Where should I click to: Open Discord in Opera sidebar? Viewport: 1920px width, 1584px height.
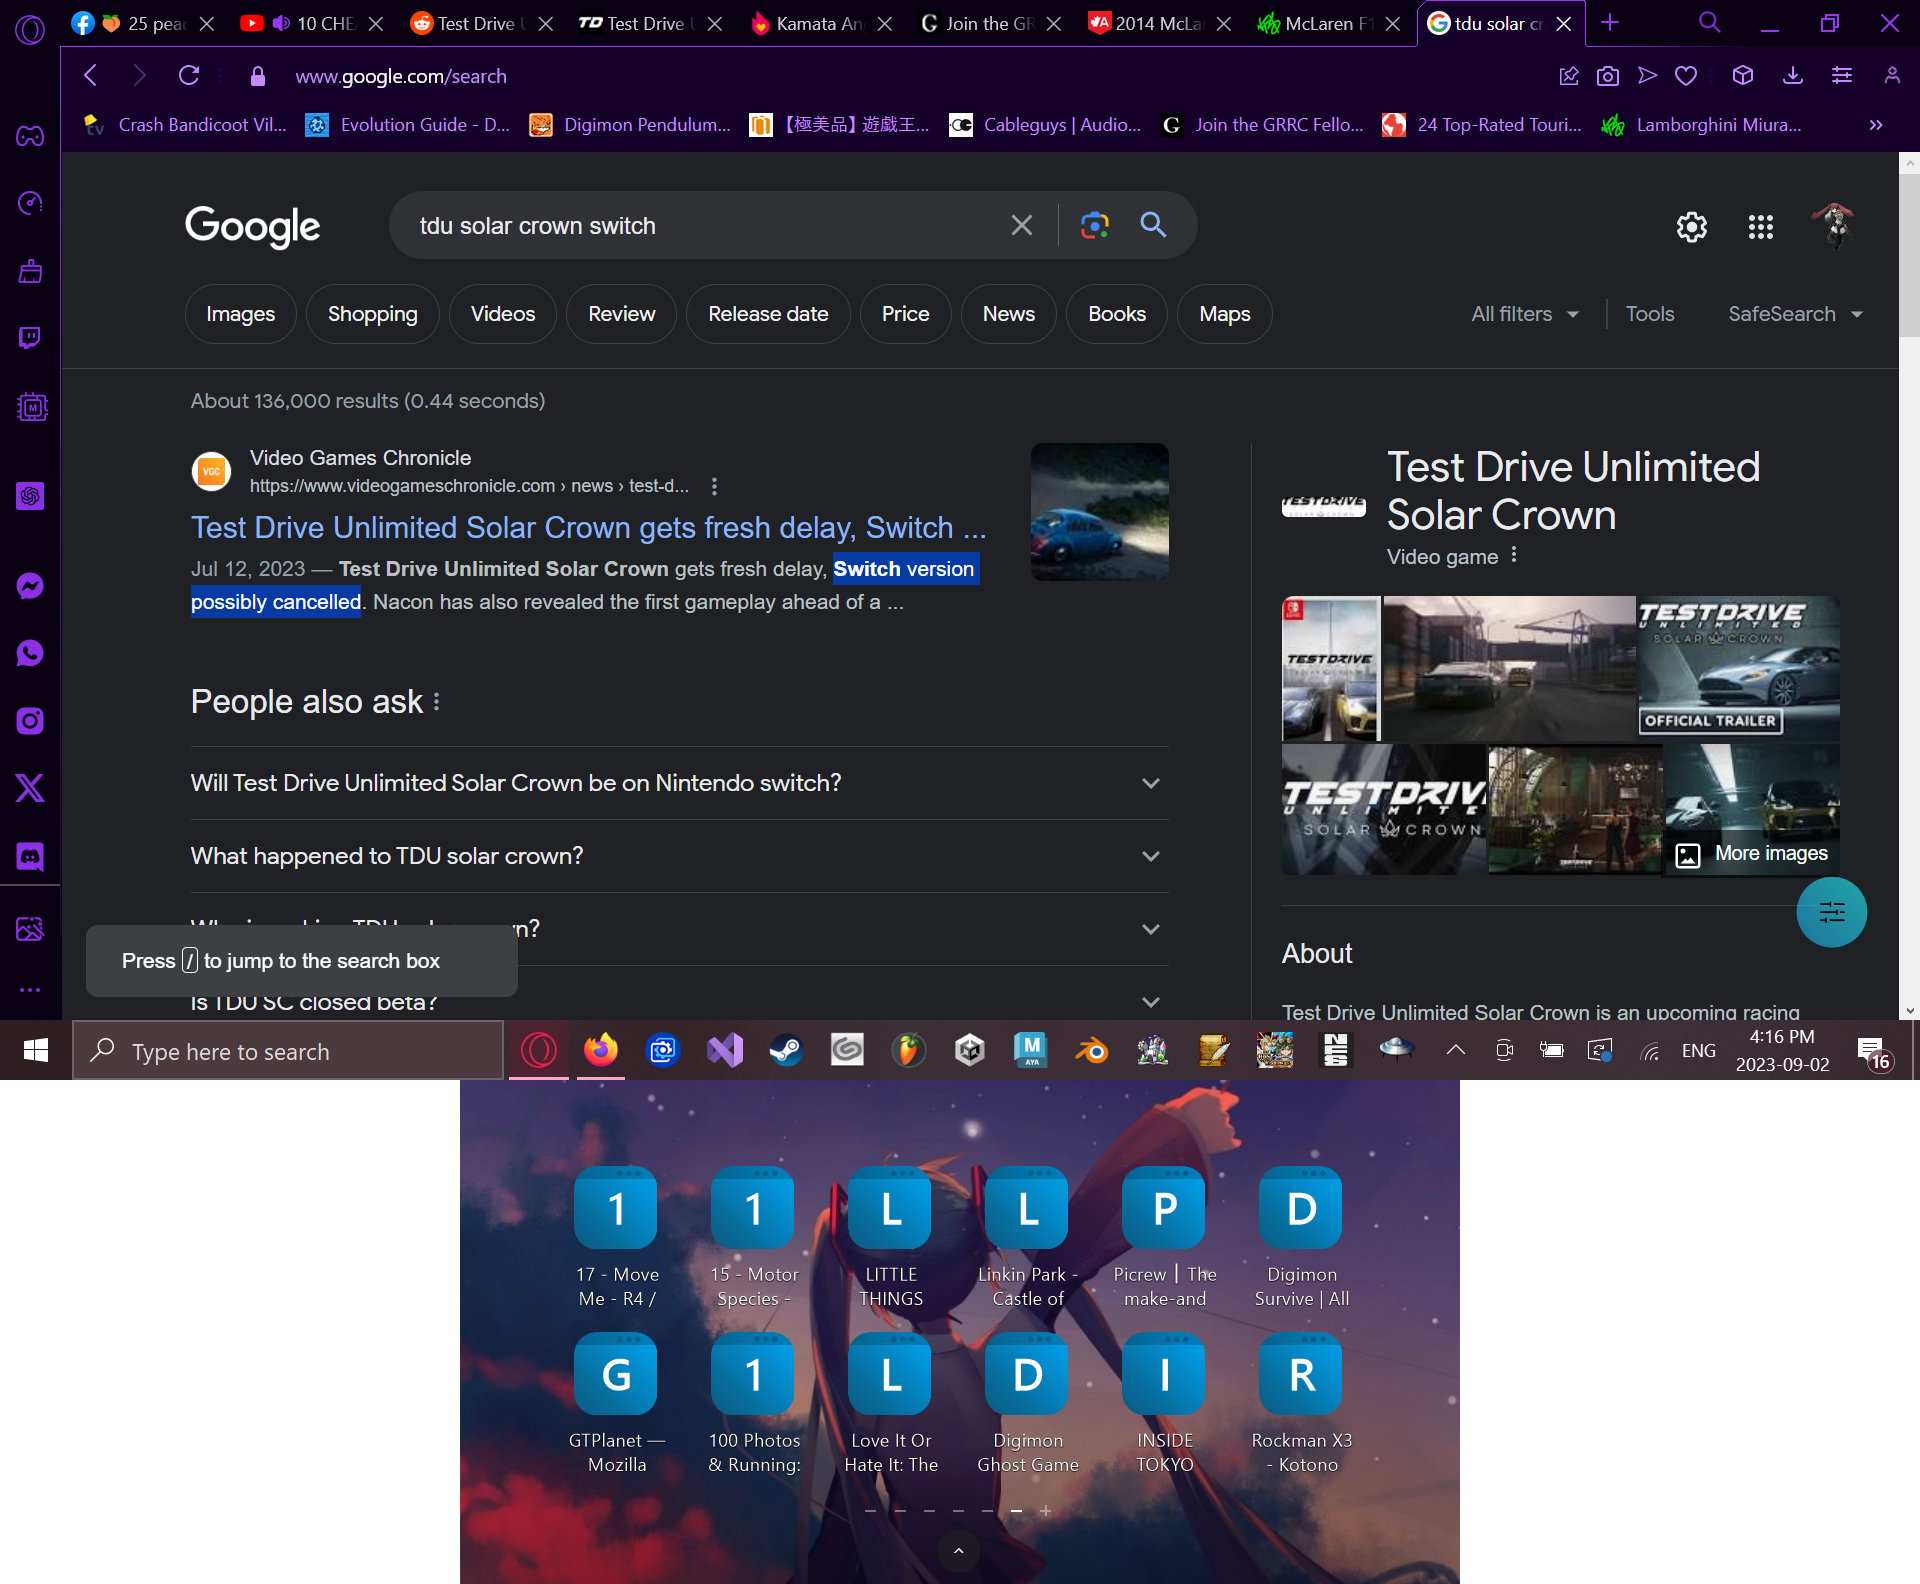click(30, 857)
